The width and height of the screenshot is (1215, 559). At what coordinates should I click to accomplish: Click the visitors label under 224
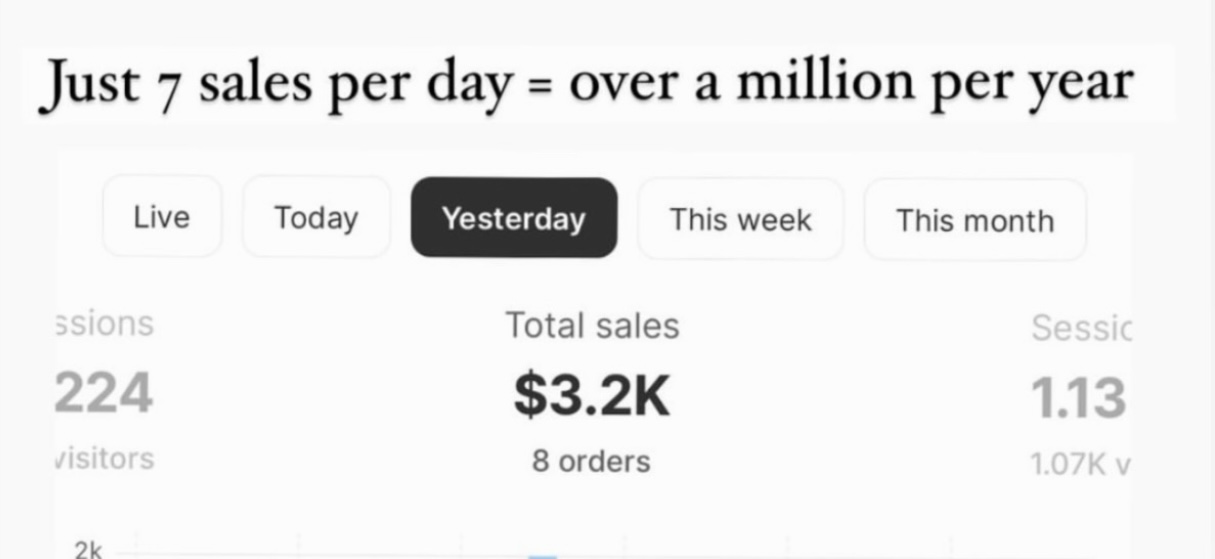click(104, 458)
